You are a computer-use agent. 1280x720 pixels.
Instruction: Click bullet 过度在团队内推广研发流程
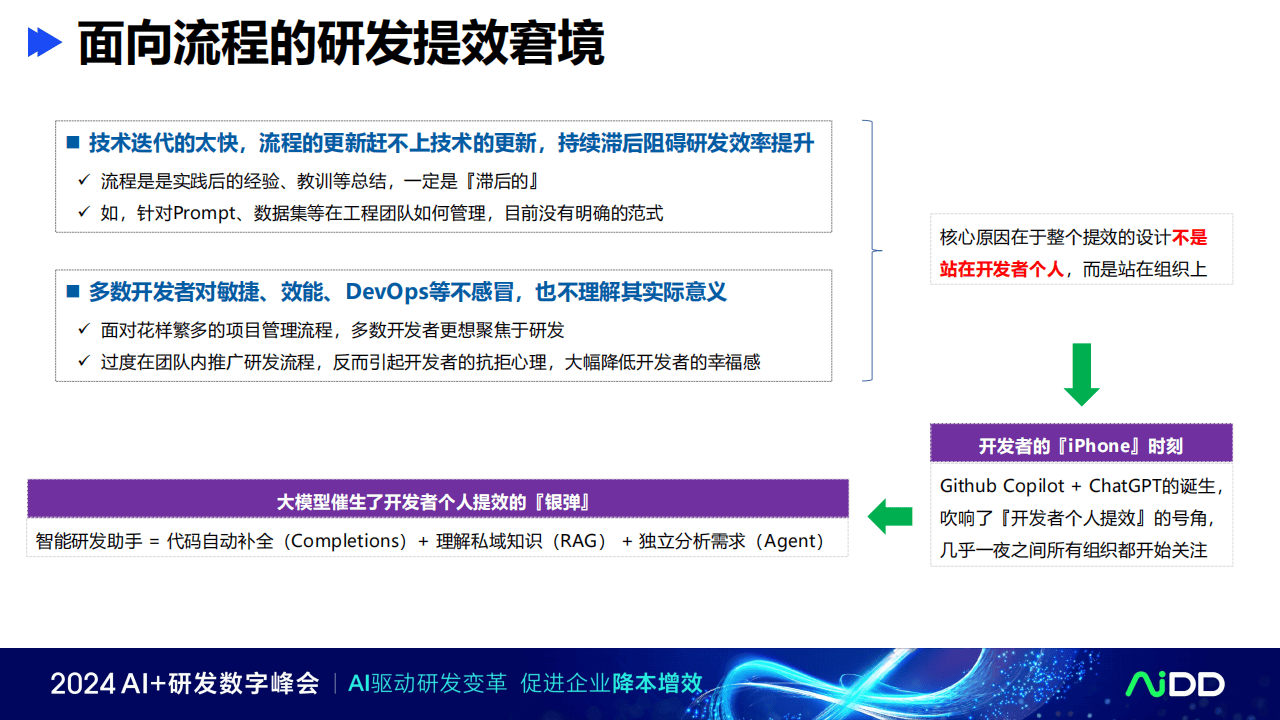(x=431, y=361)
